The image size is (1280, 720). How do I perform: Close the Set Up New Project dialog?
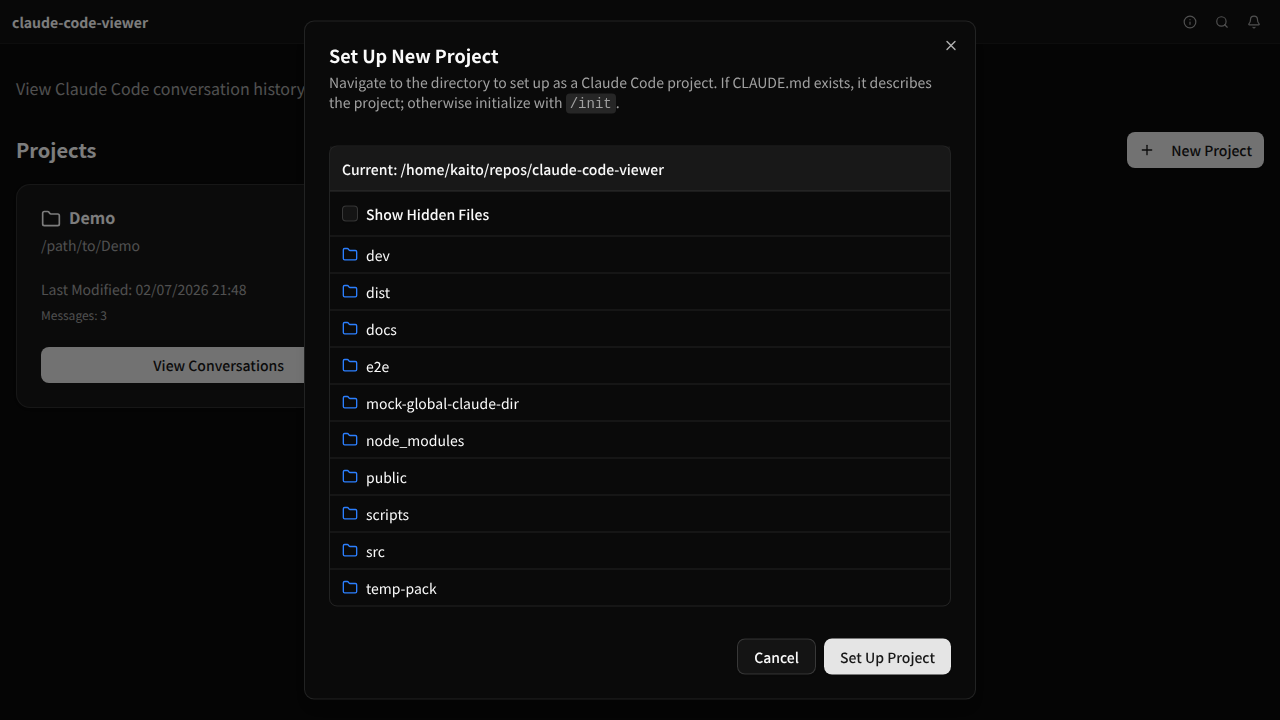950,45
